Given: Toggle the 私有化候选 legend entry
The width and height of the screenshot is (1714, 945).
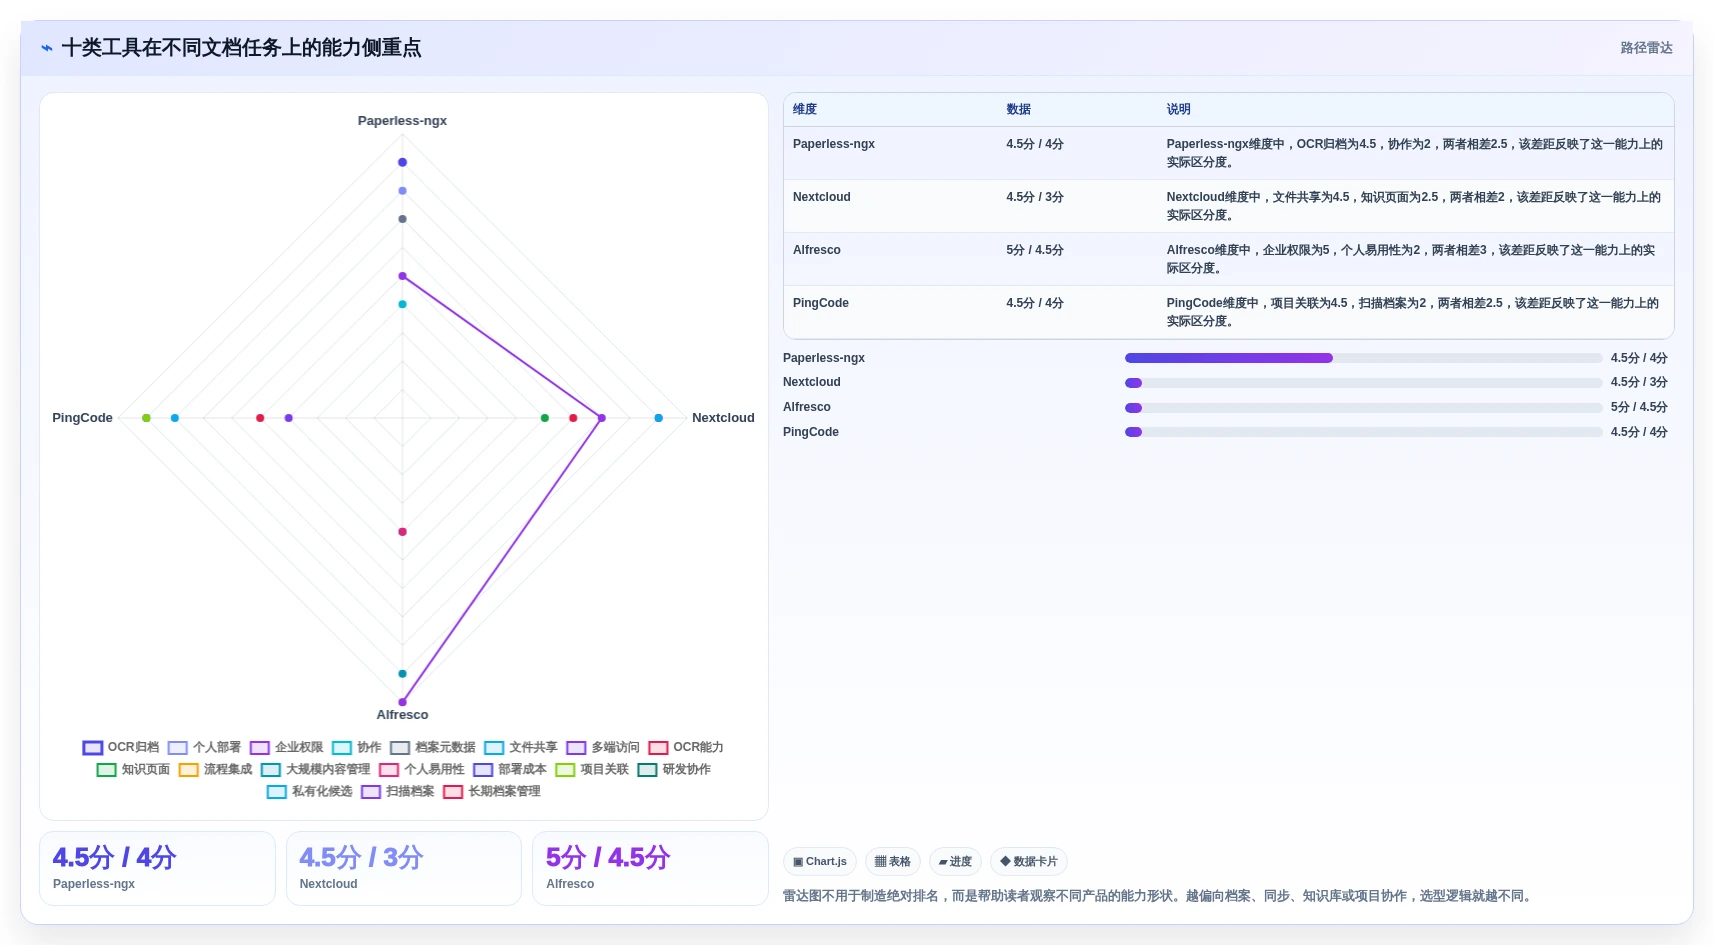Looking at the screenshot, I should click(x=310, y=791).
